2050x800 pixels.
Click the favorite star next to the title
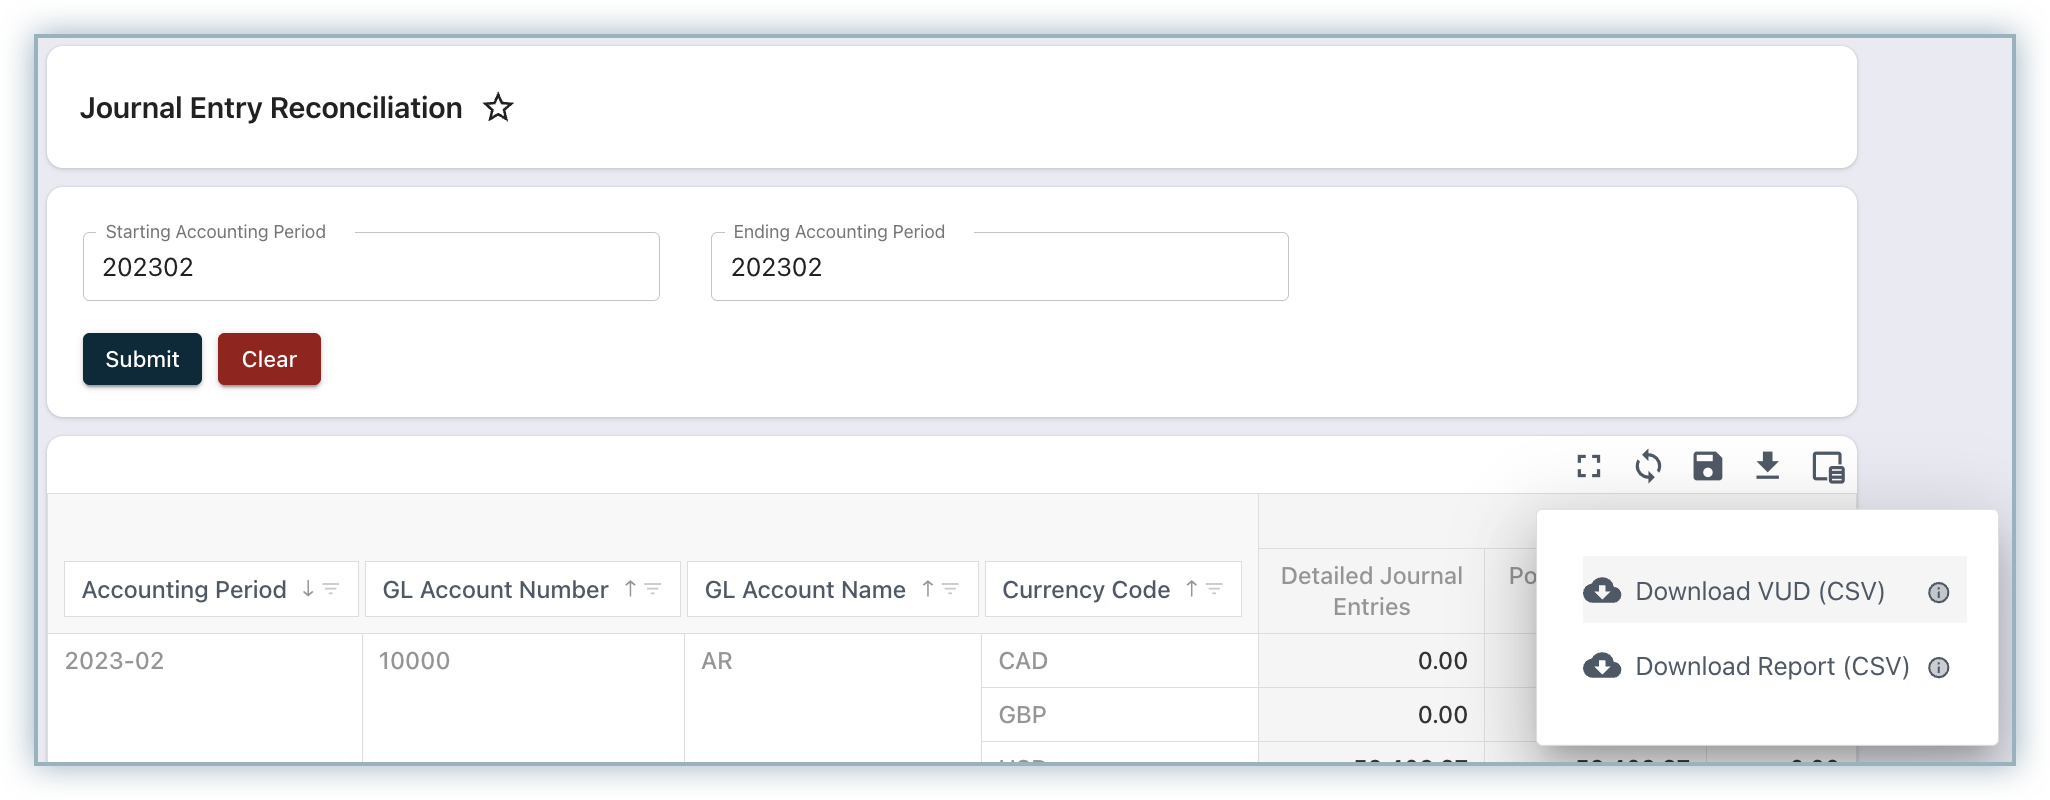click(498, 107)
